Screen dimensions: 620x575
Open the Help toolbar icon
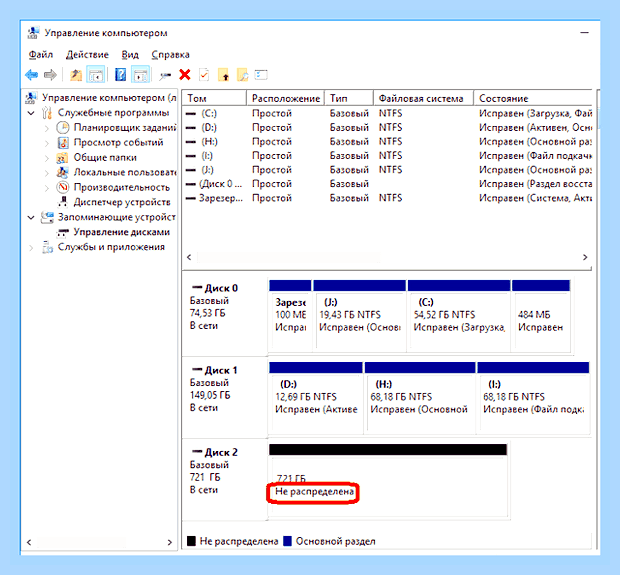(120, 75)
